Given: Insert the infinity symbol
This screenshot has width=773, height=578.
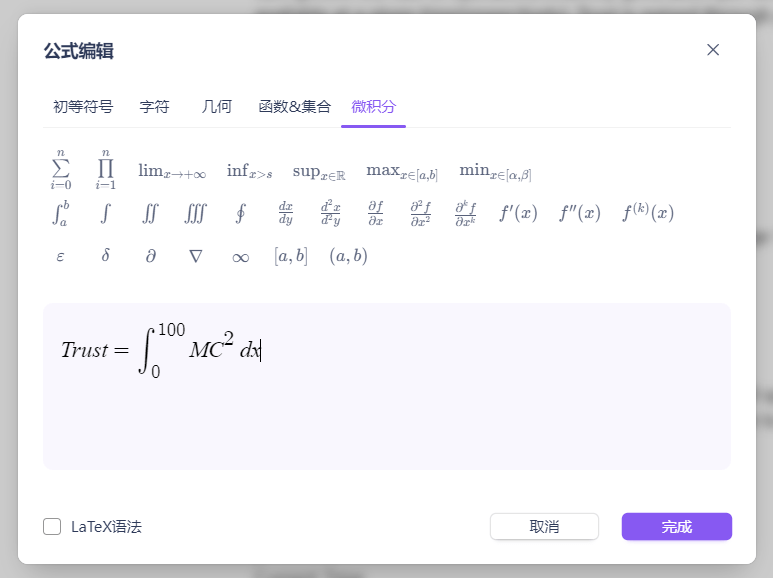Looking at the screenshot, I should (x=240, y=256).
